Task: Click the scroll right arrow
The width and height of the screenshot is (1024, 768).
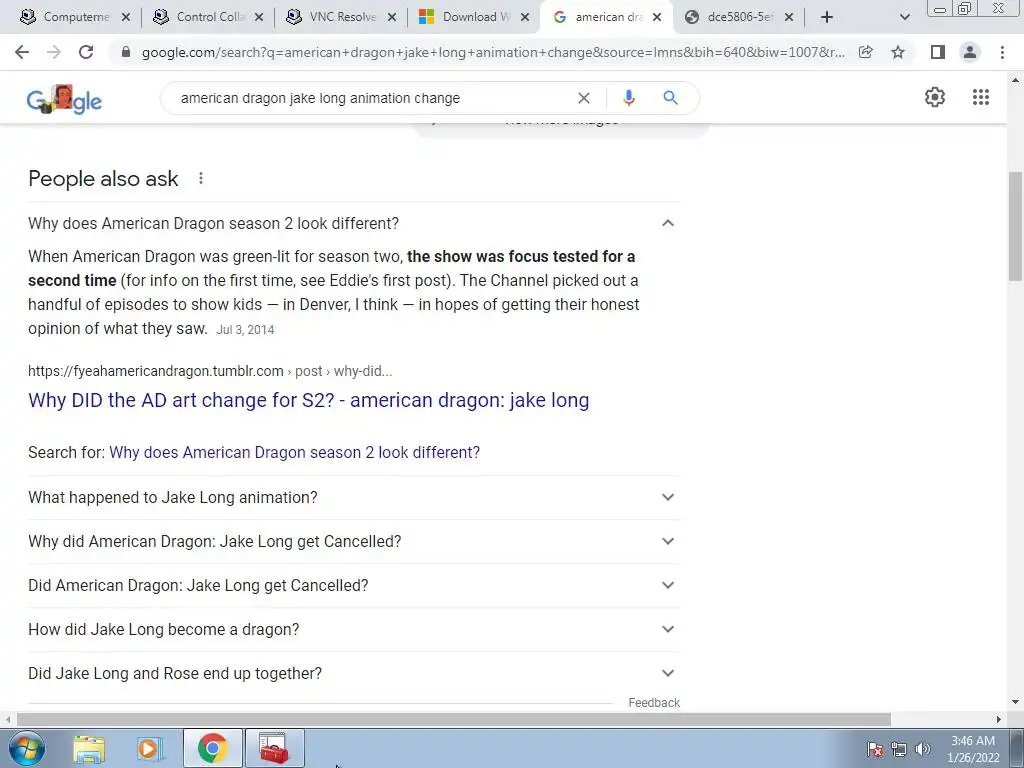Action: (999, 719)
